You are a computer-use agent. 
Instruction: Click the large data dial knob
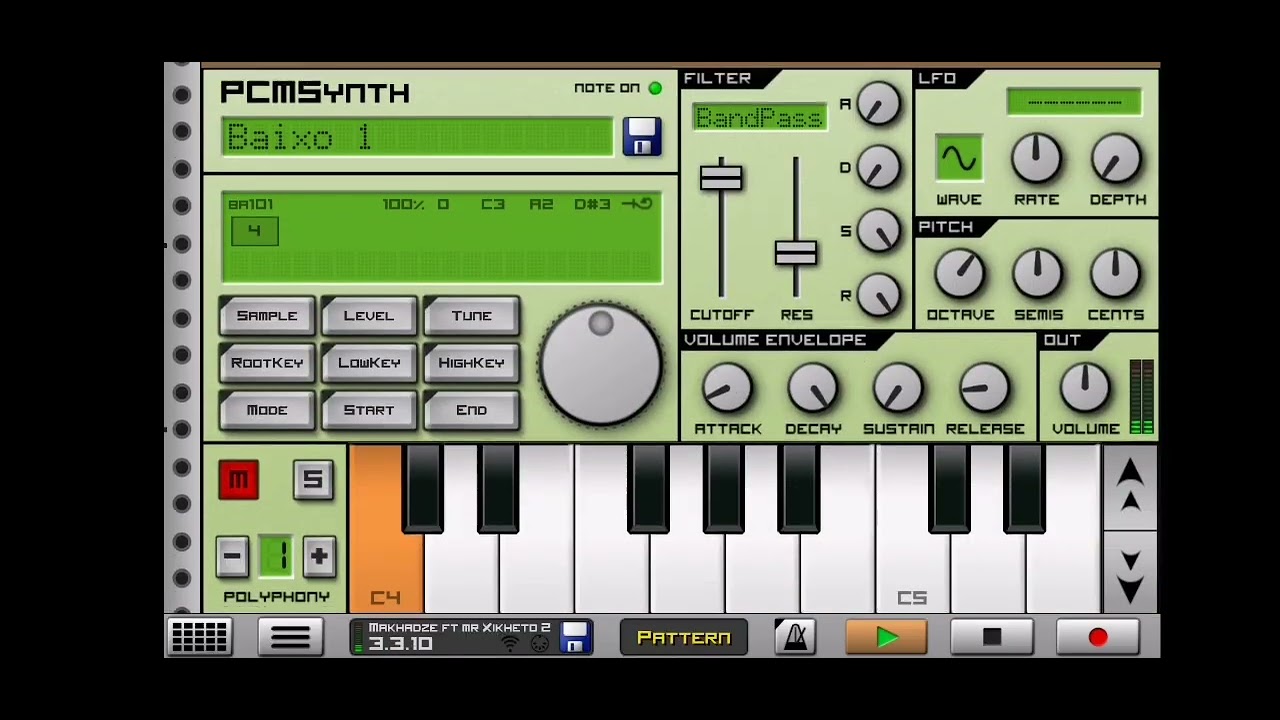[x=601, y=365]
